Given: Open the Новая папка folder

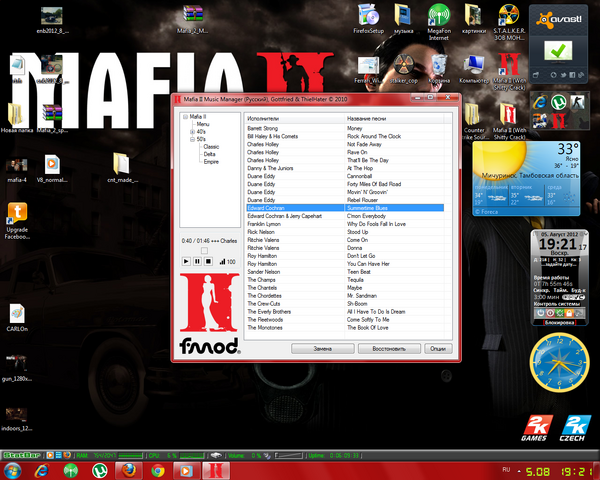Looking at the screenshot, I should coord(16,118).
